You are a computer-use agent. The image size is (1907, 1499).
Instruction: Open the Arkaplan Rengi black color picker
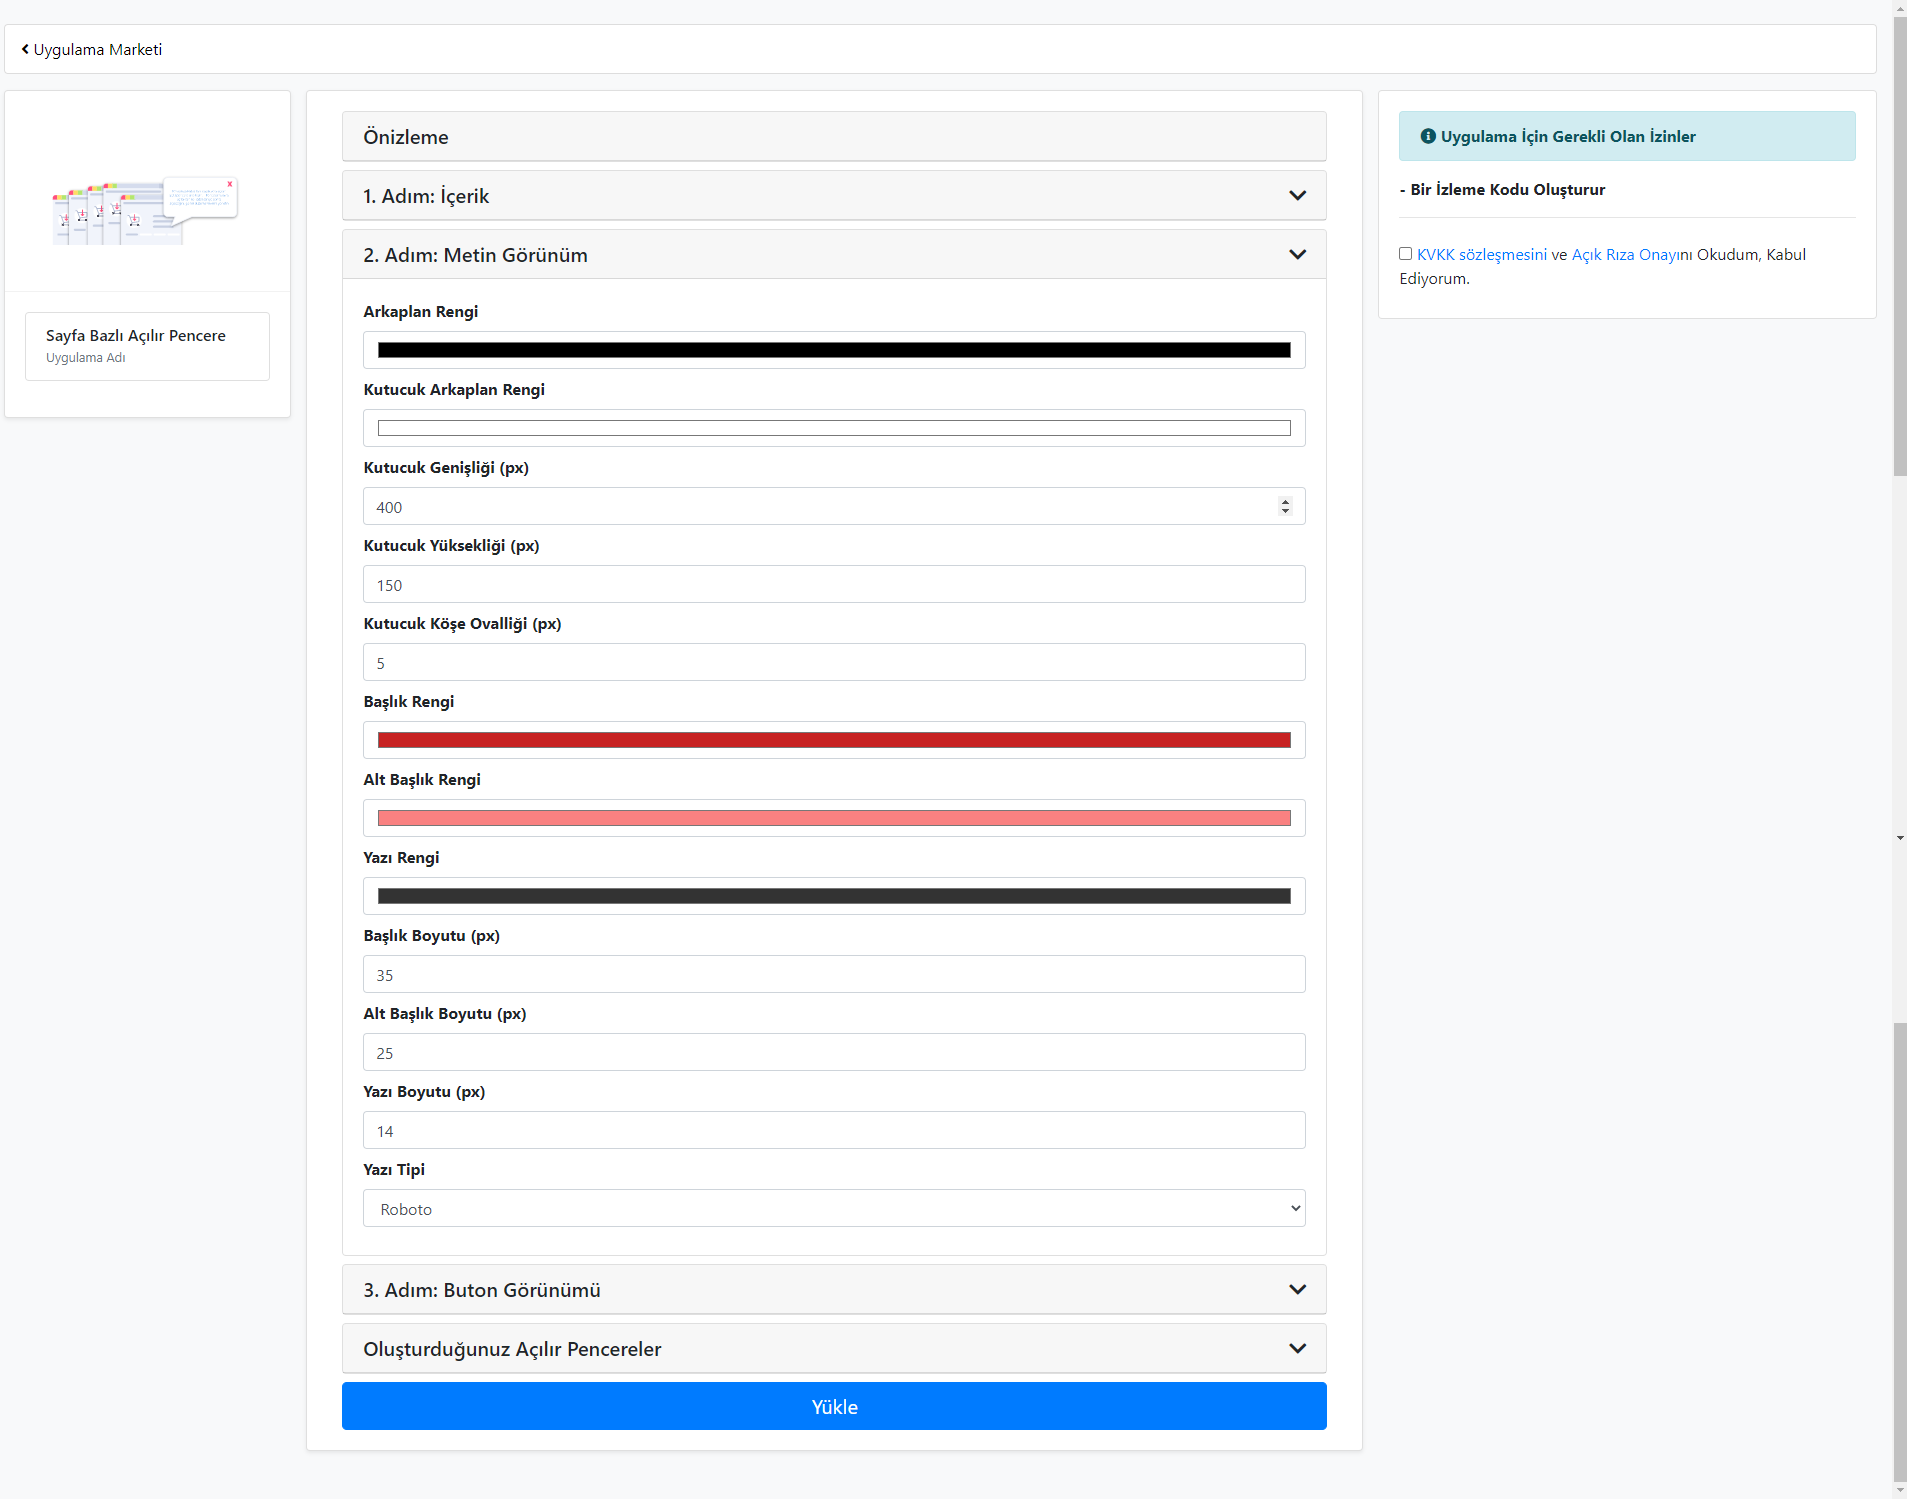pos(834,350)
